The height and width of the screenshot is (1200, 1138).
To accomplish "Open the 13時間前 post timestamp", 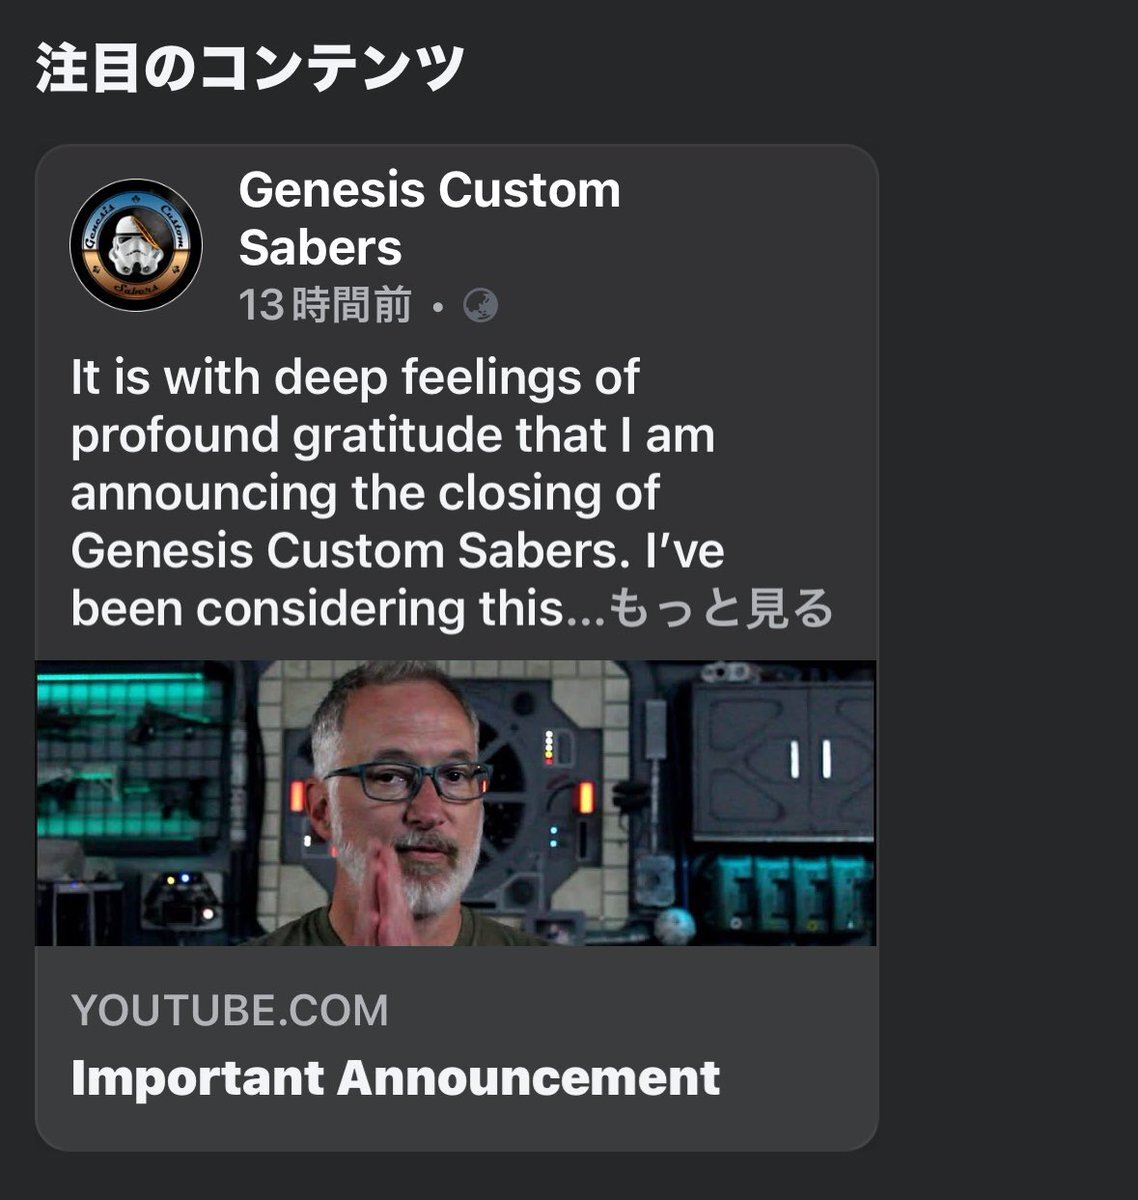I will pyautogui.click(x=325, y=305).
